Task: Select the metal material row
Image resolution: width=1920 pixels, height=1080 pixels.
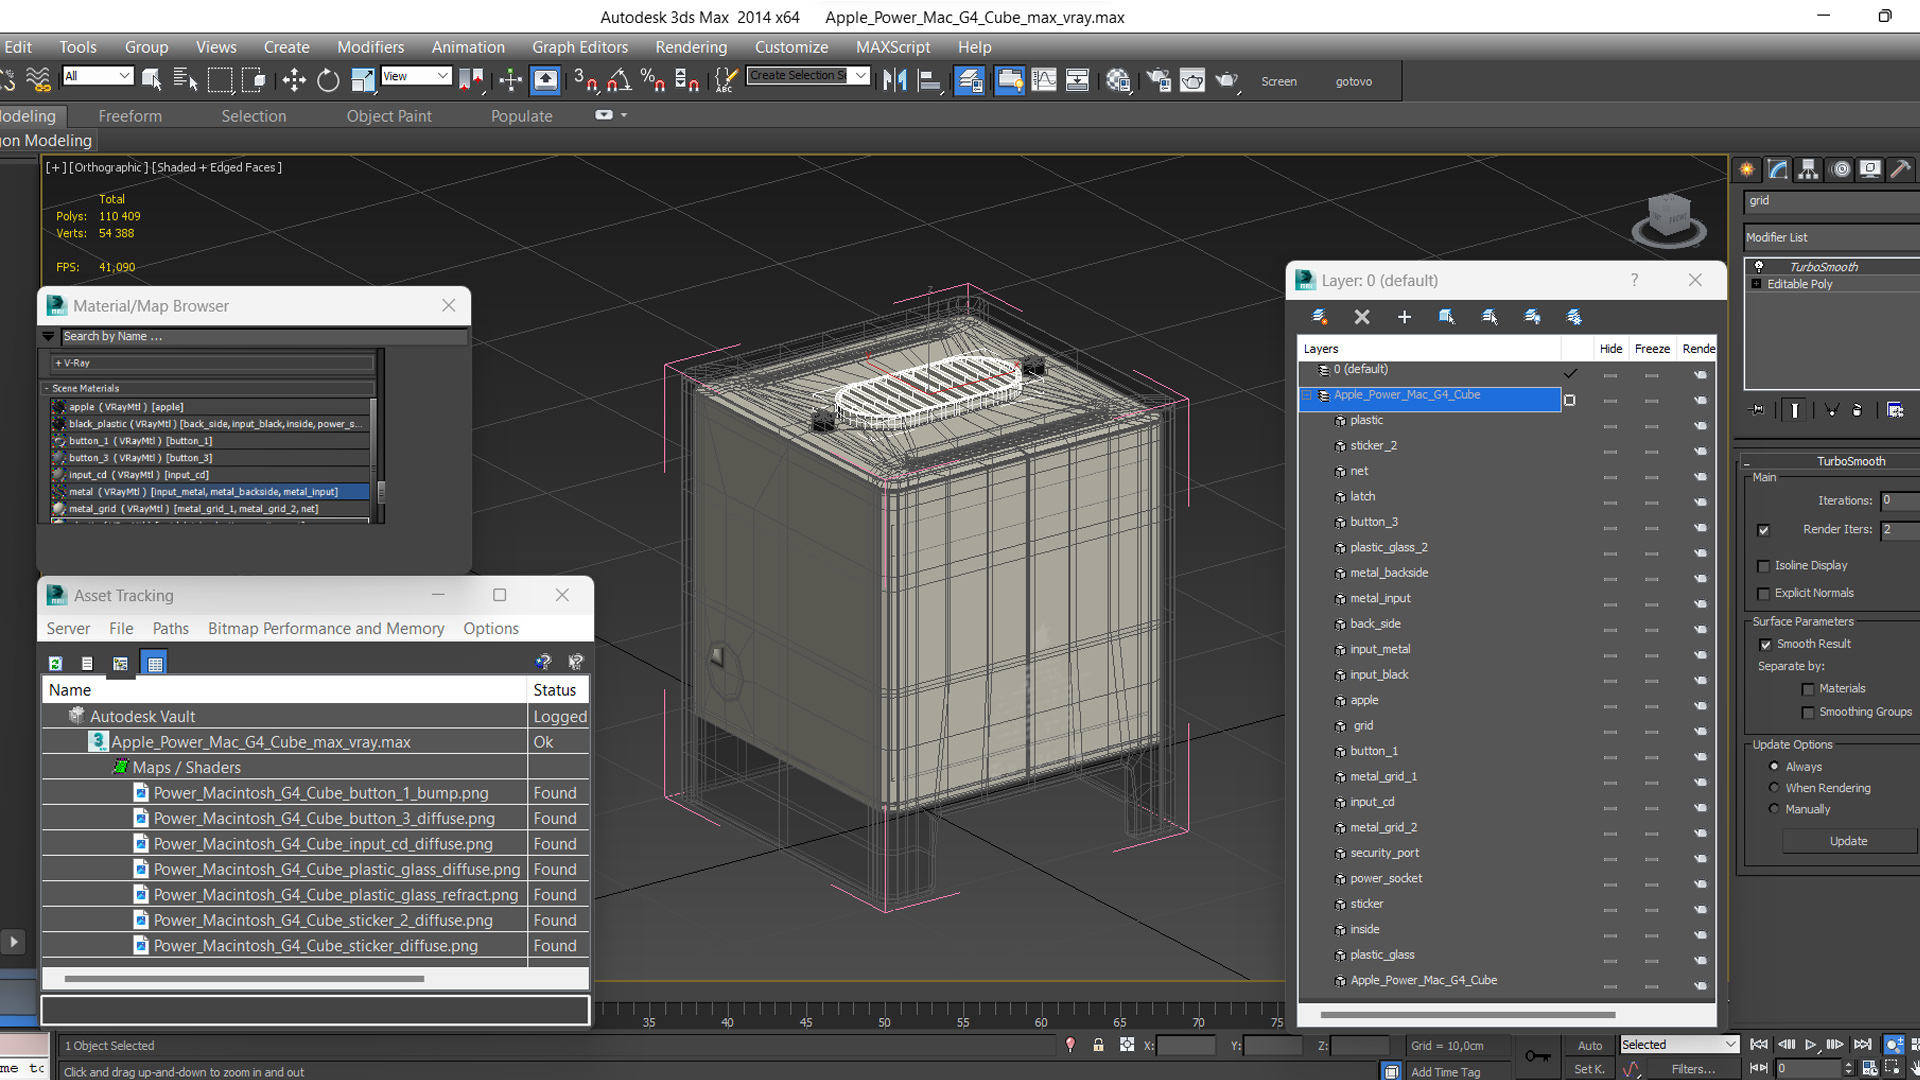Action: (x=210, y=492)
